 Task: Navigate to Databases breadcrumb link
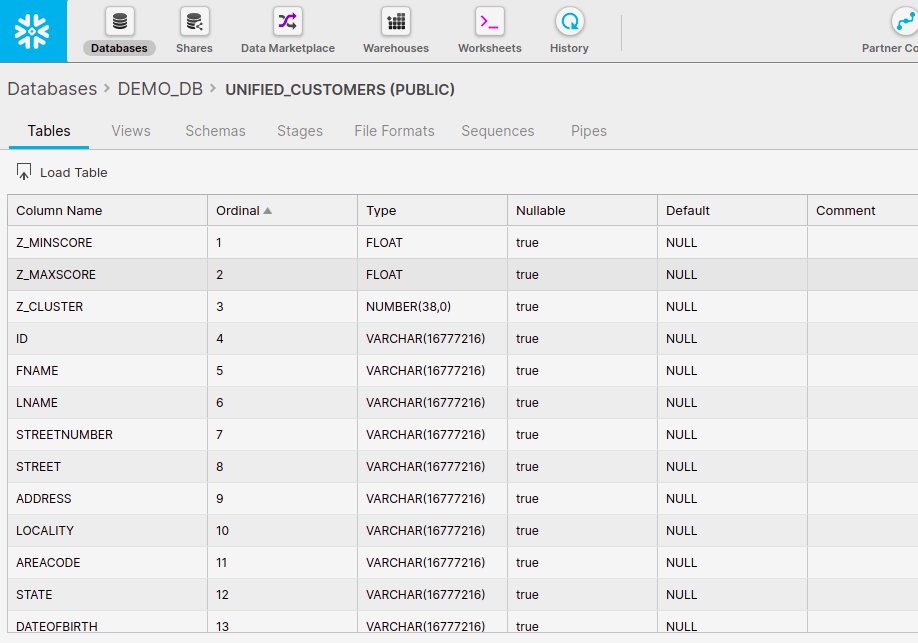coord(52,89)
